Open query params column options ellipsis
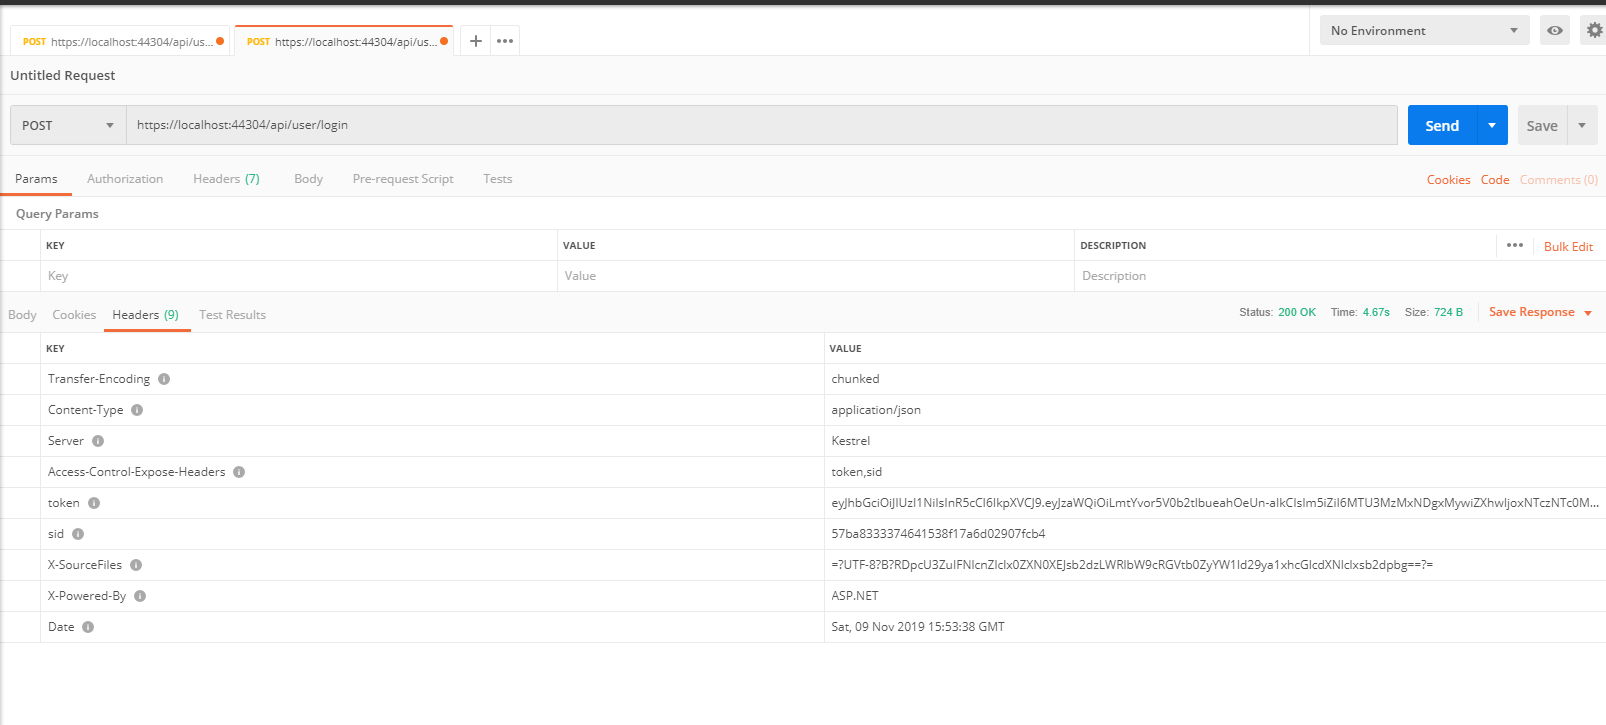The height and width of the screenshot is (725, 1606). point(1515,245)
